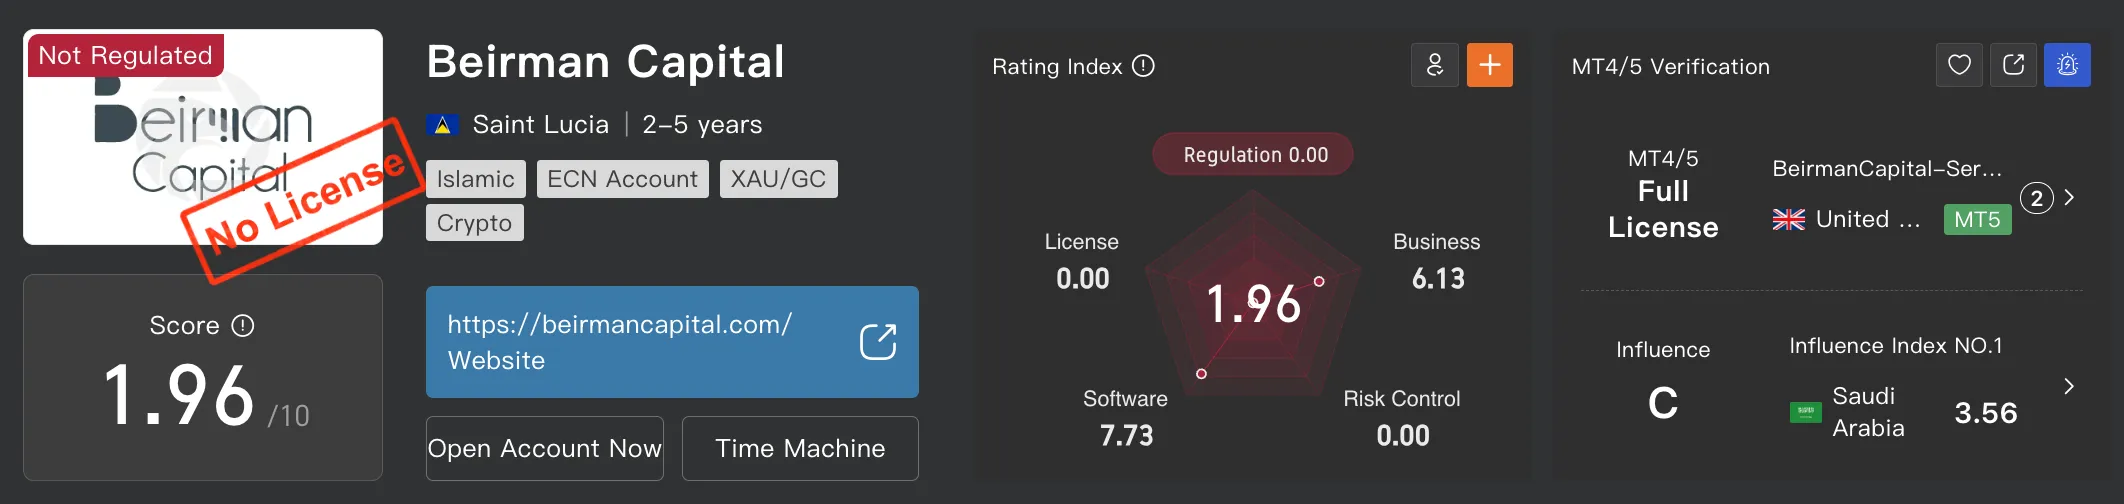The height and width of the screenshot is (504, 2124).
Task: Click the heart favorite icon
Action: (x=1960, y=65)
